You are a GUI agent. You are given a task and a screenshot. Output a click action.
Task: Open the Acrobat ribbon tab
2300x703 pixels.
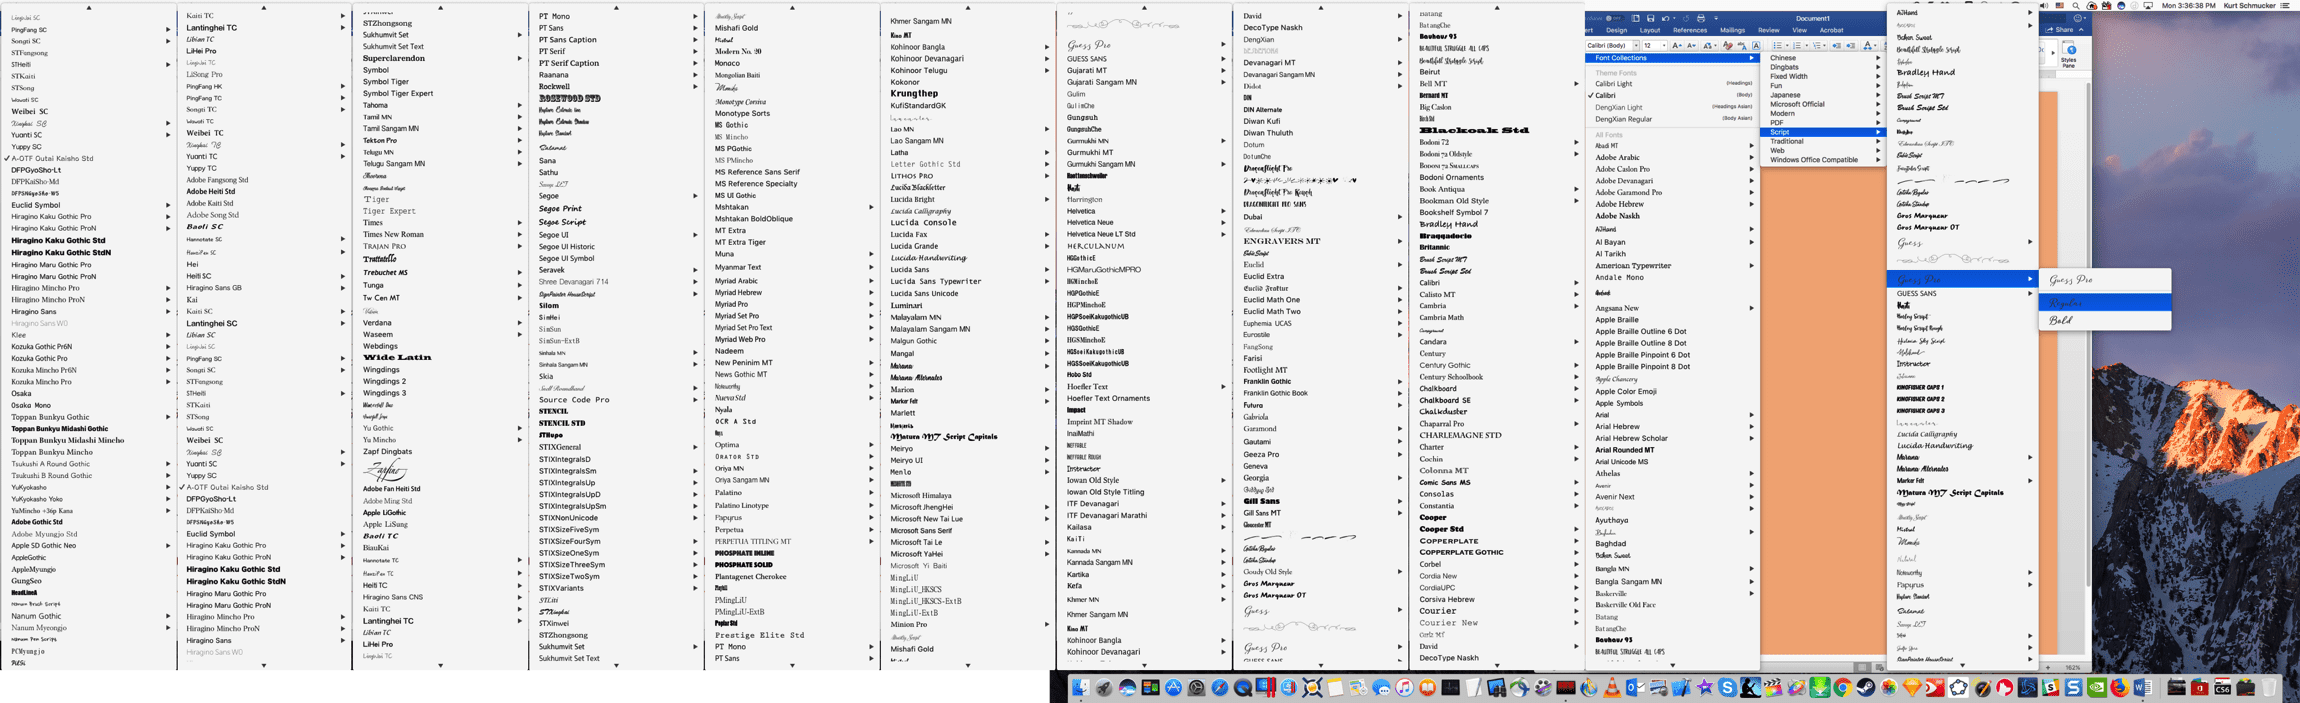click(1831, 30)
